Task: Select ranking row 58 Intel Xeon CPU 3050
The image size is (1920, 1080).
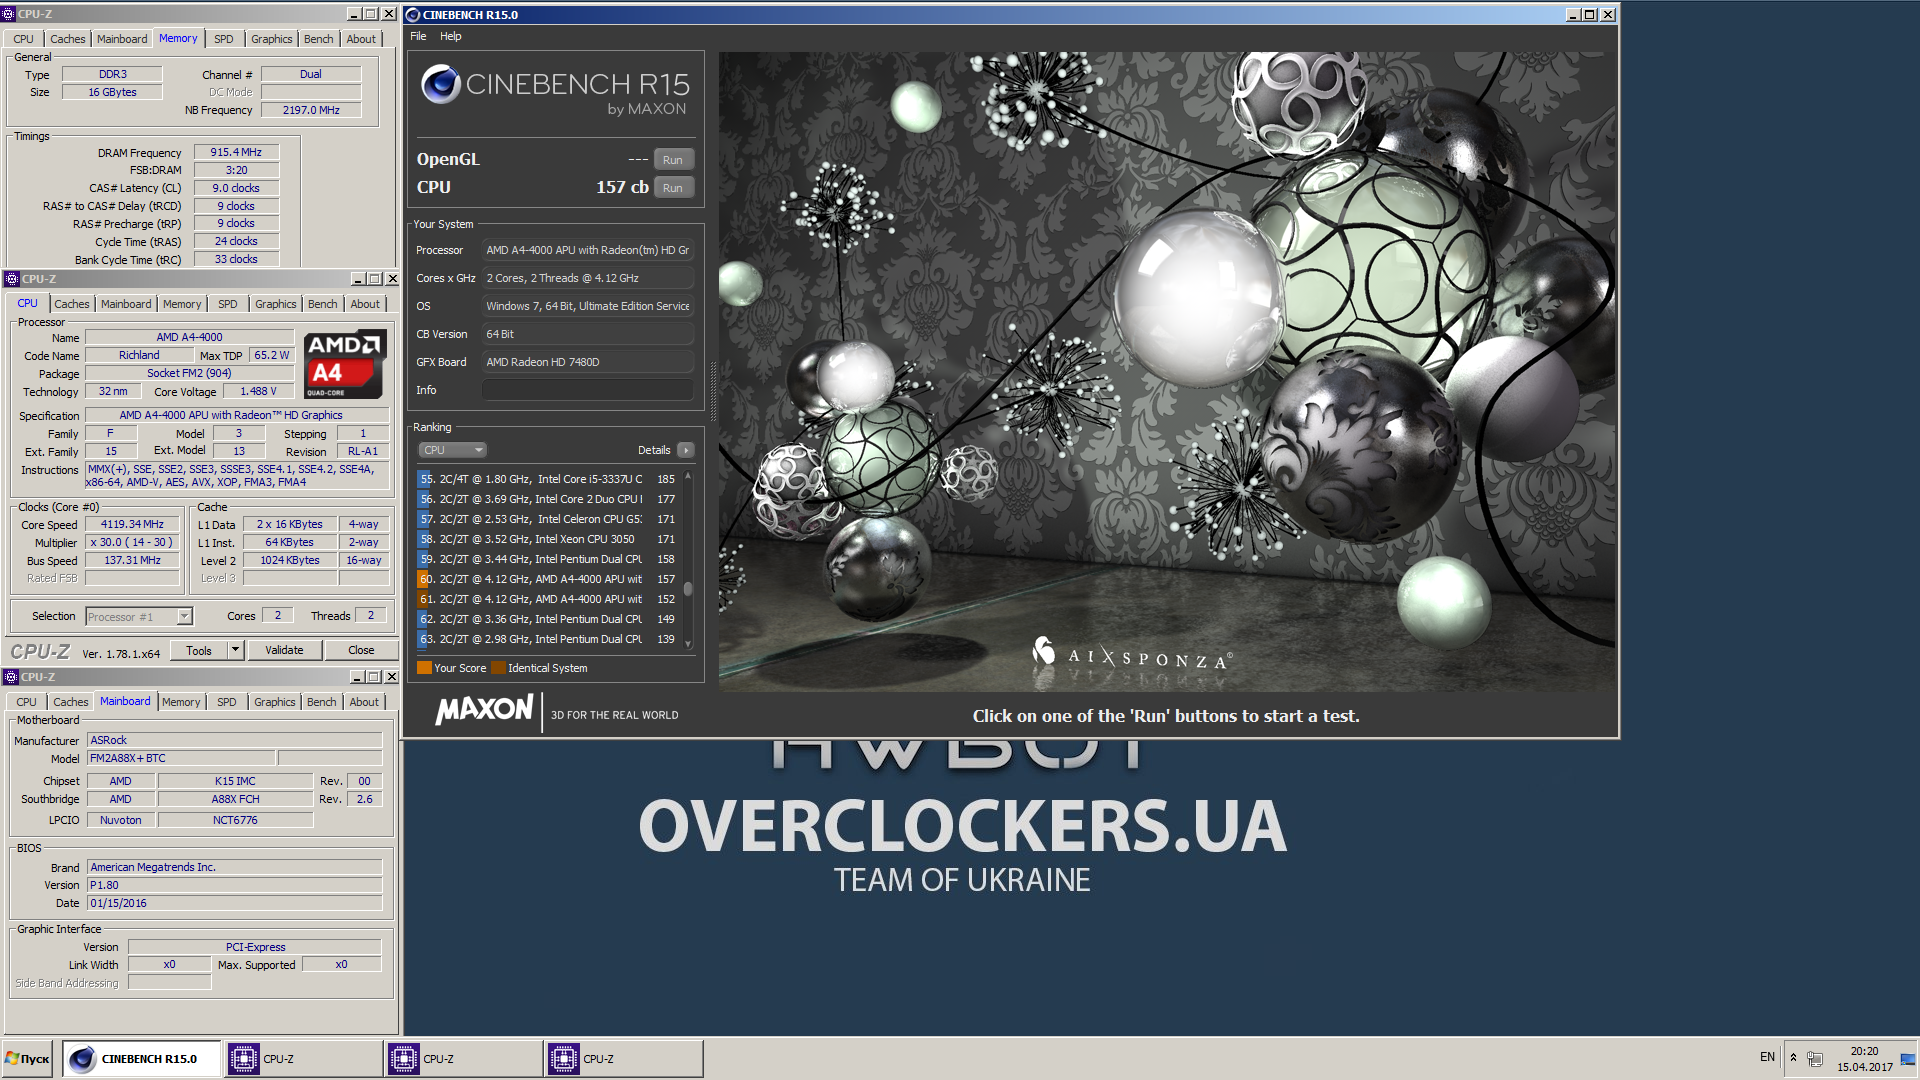Action: click(548, 539)
